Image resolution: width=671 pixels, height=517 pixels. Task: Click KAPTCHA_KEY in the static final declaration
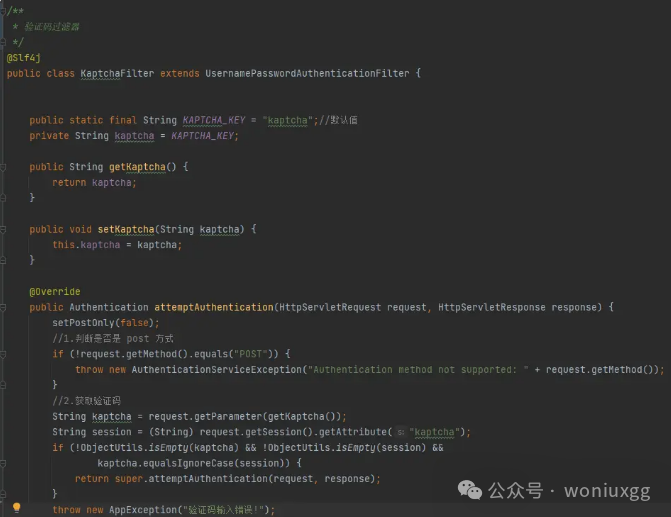214,120
